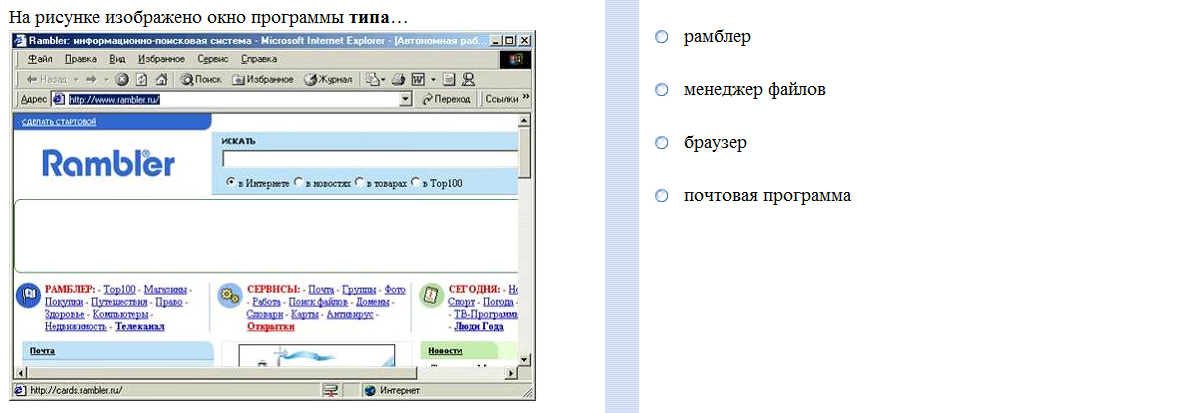Click the status bar page icon
Image resolution: width=1182 pixels, height=413 pixels.
point(20,390)
